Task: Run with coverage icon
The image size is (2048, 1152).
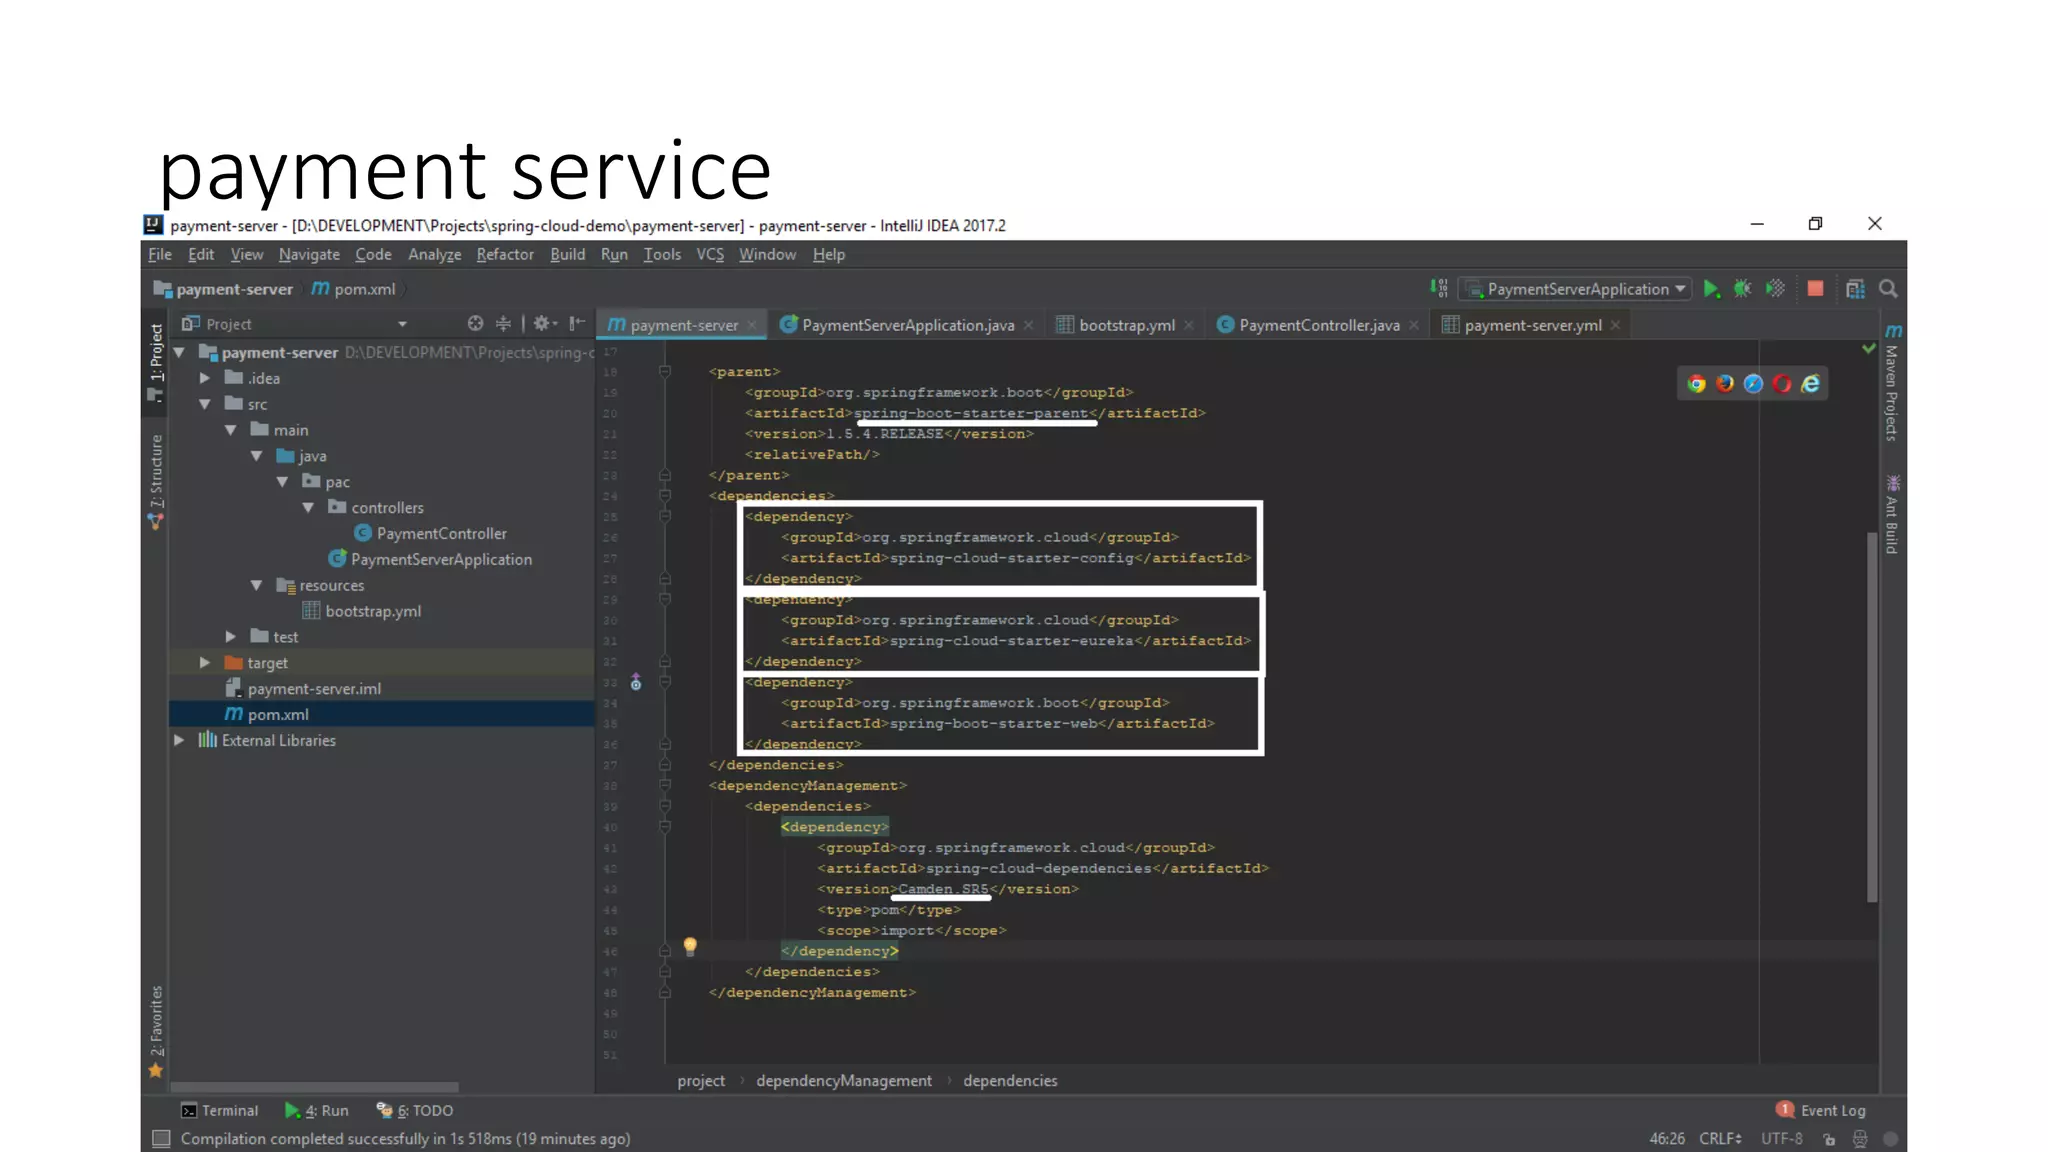Action: (x=1775, y=289)
